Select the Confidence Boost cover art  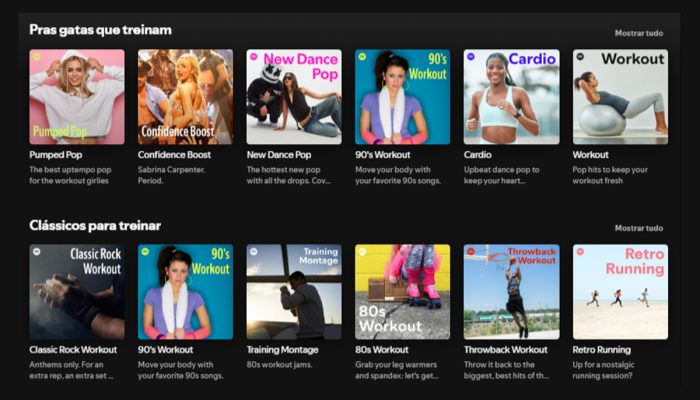(x=185, y=97)
